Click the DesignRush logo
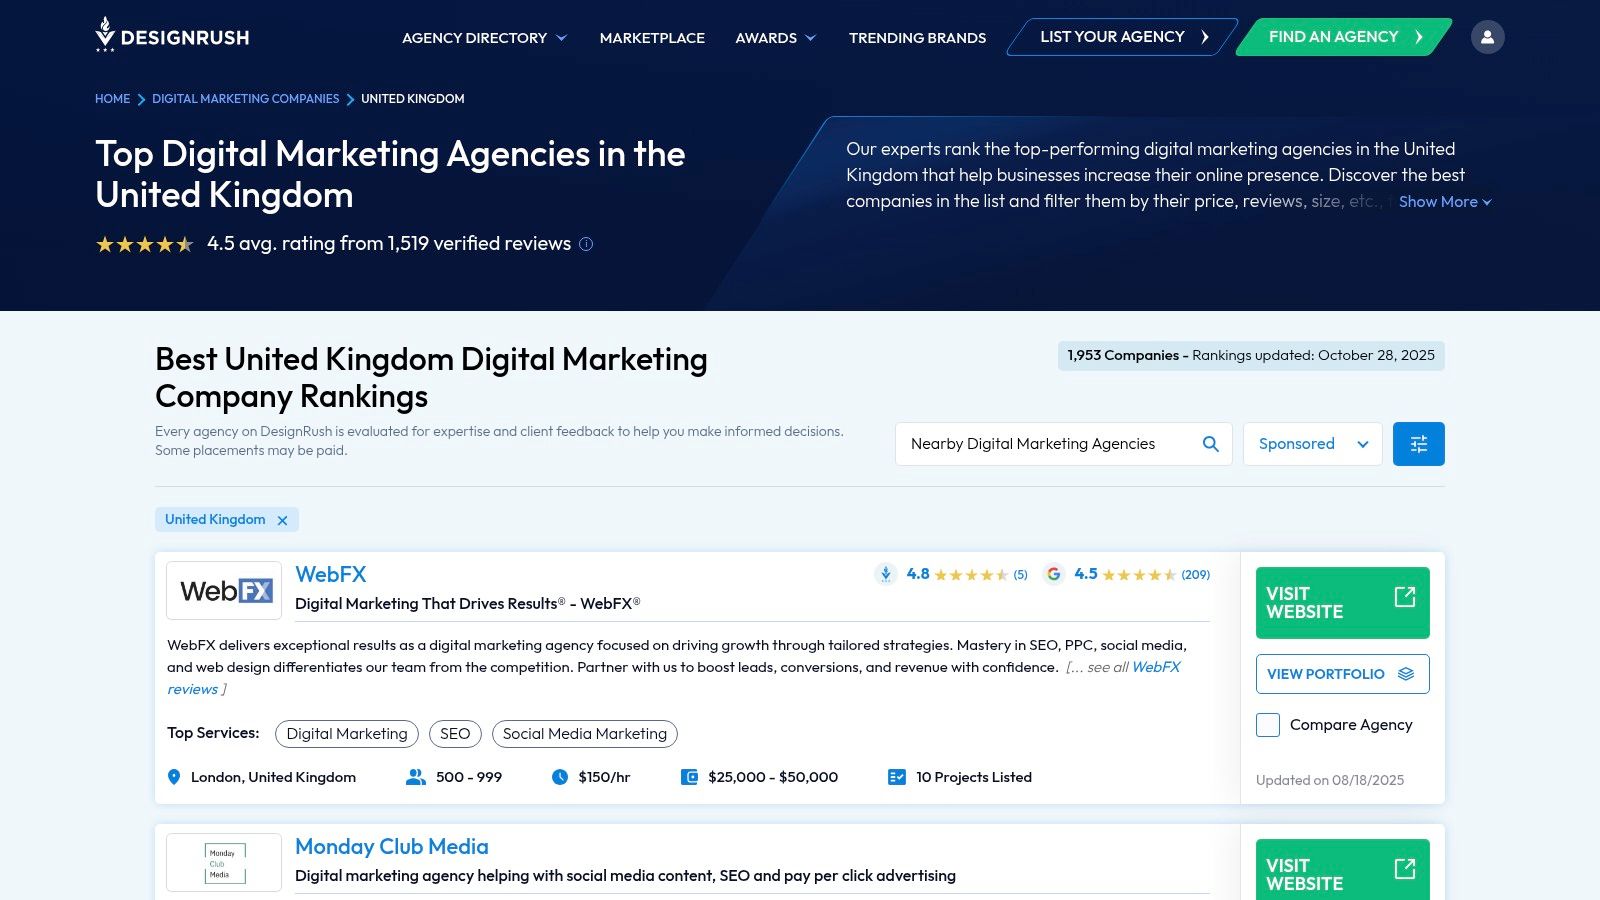This screenshot has width=1600, height=900. click(x=172, y=36)
